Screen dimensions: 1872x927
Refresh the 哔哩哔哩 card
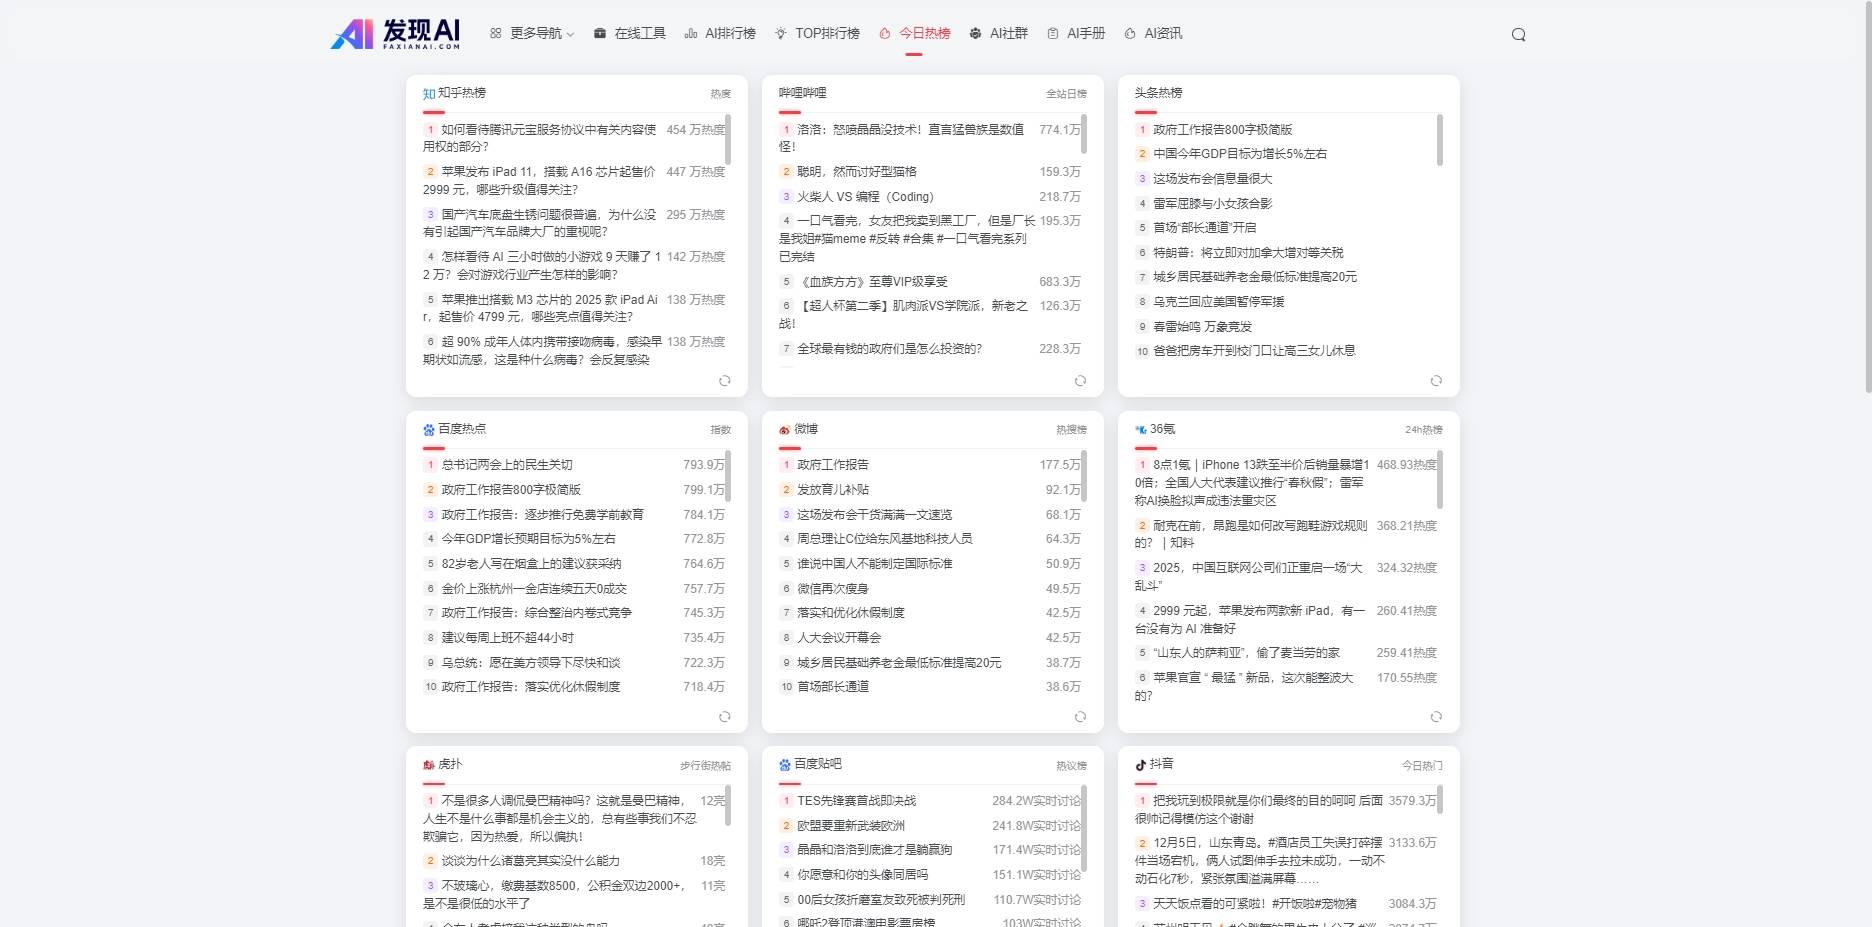tap(1080, 380)
